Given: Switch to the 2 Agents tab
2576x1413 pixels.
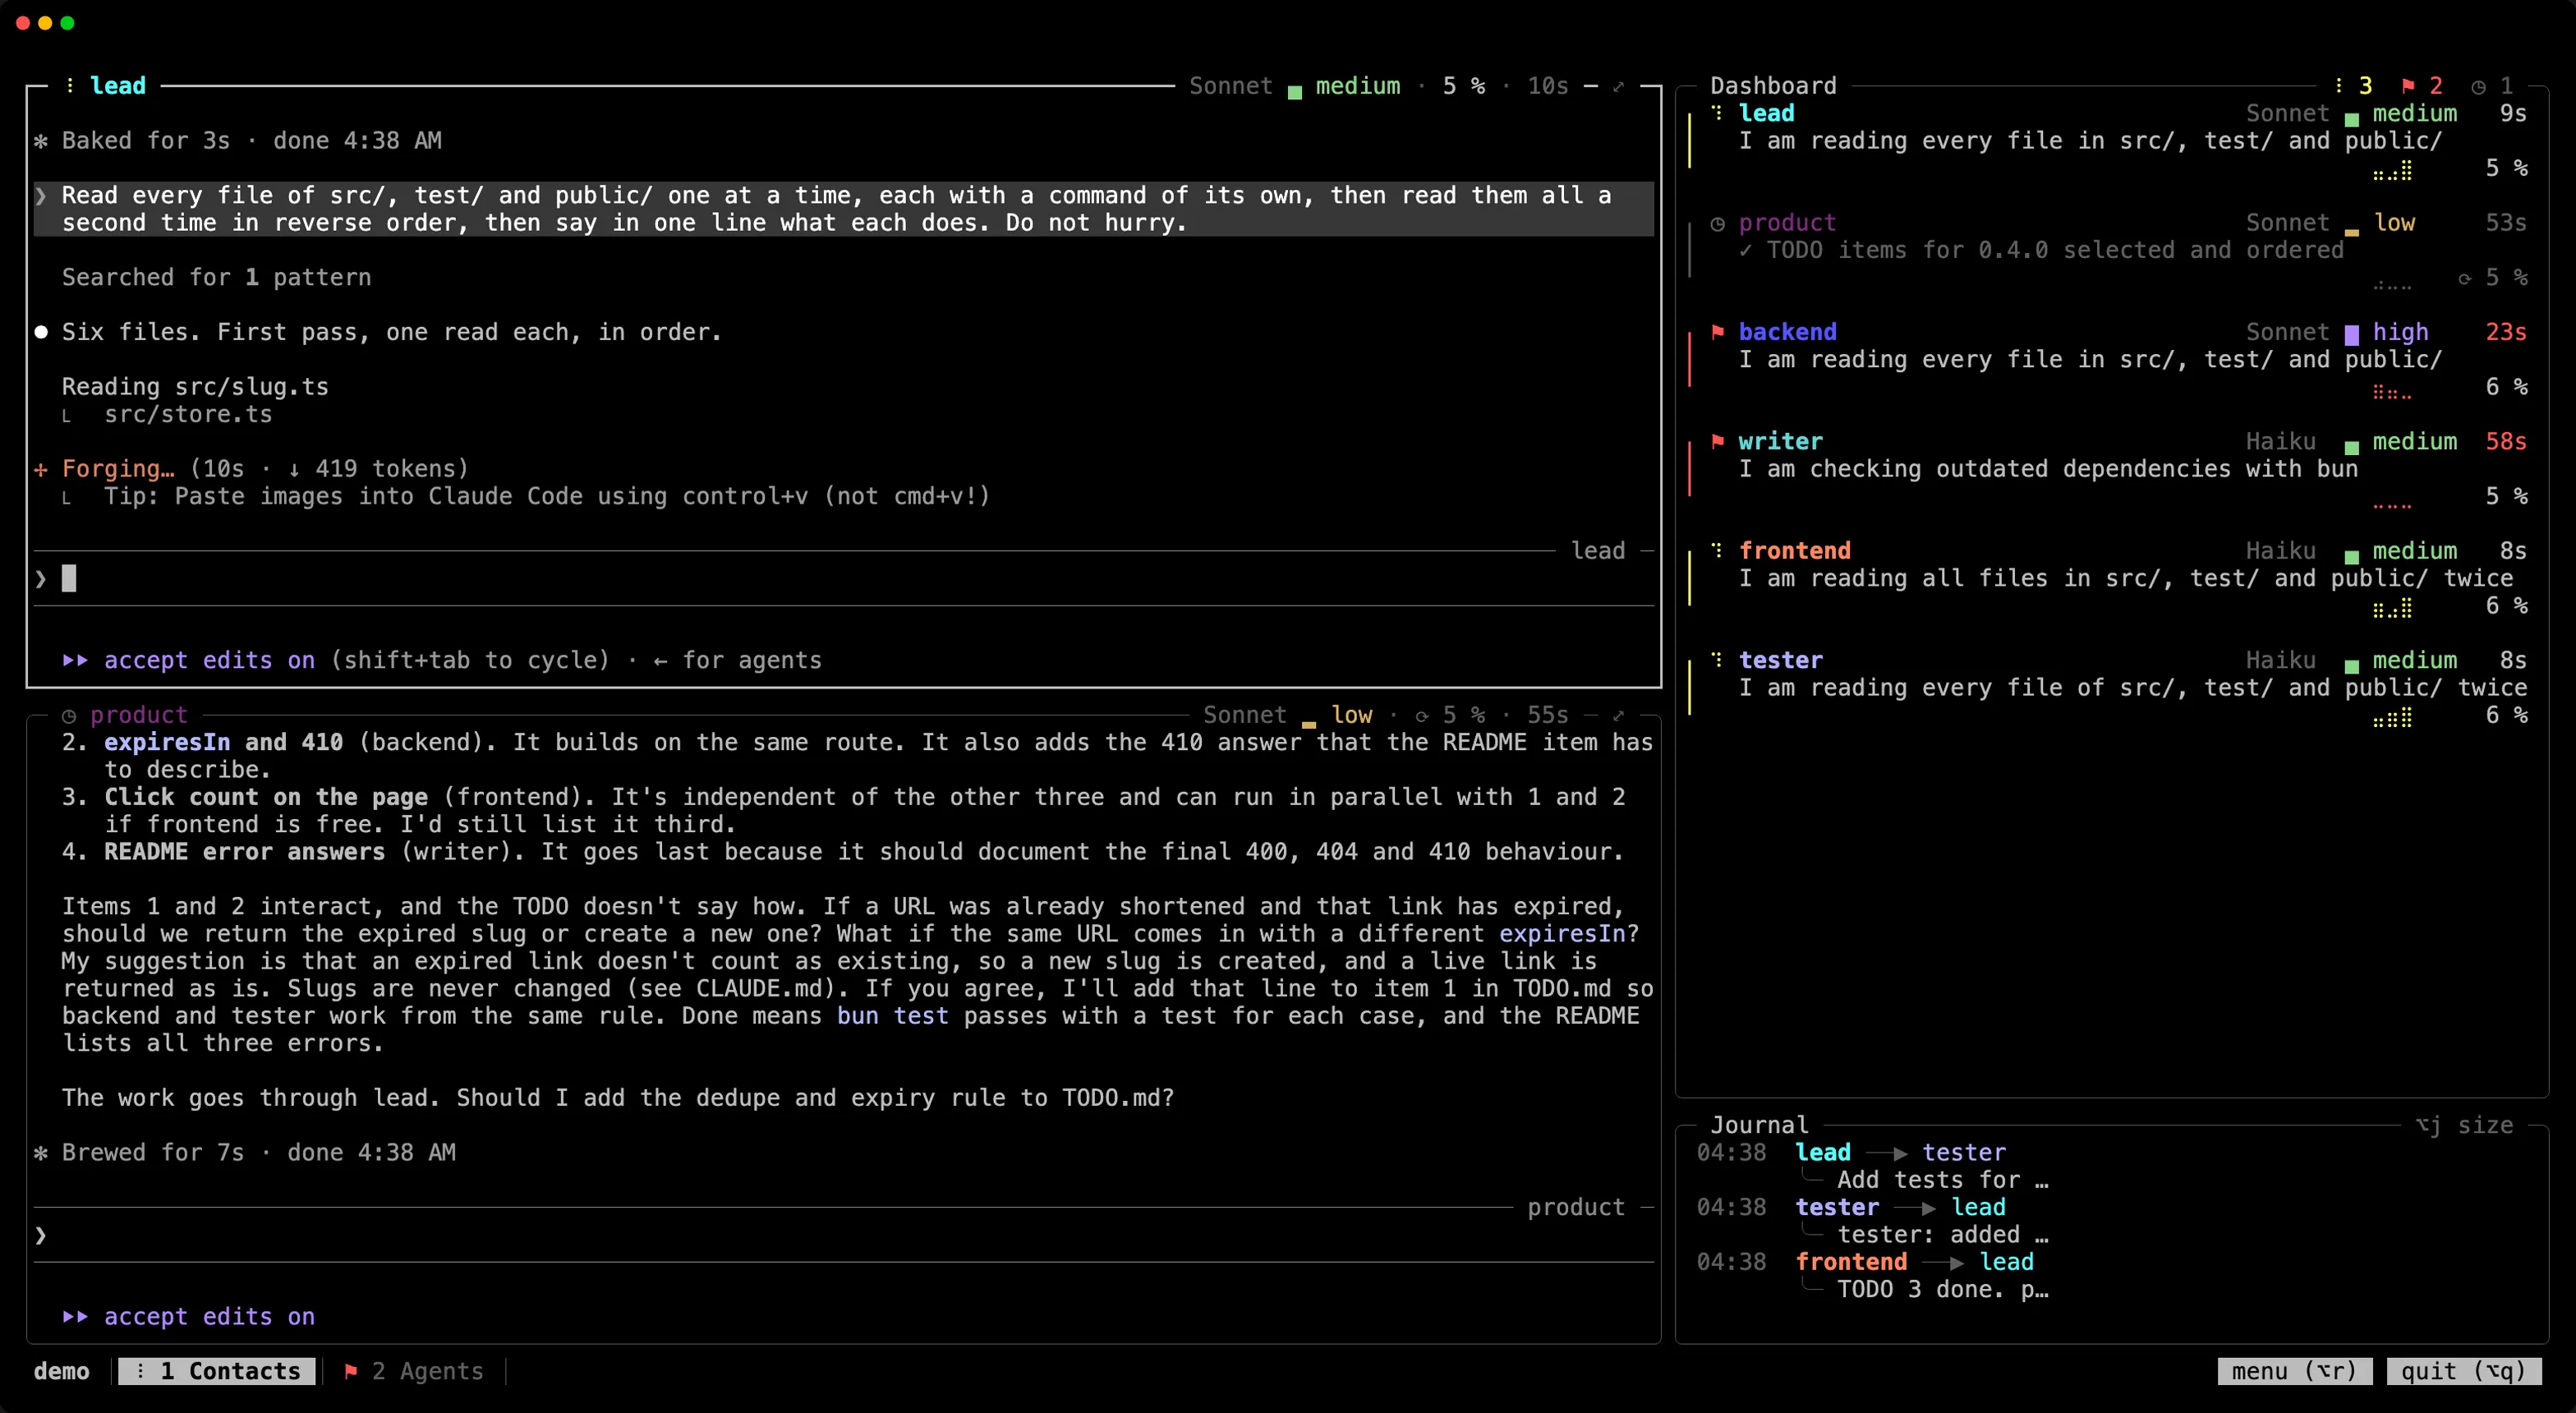Looking at the screenshot, I should (x=414, y=1371).
